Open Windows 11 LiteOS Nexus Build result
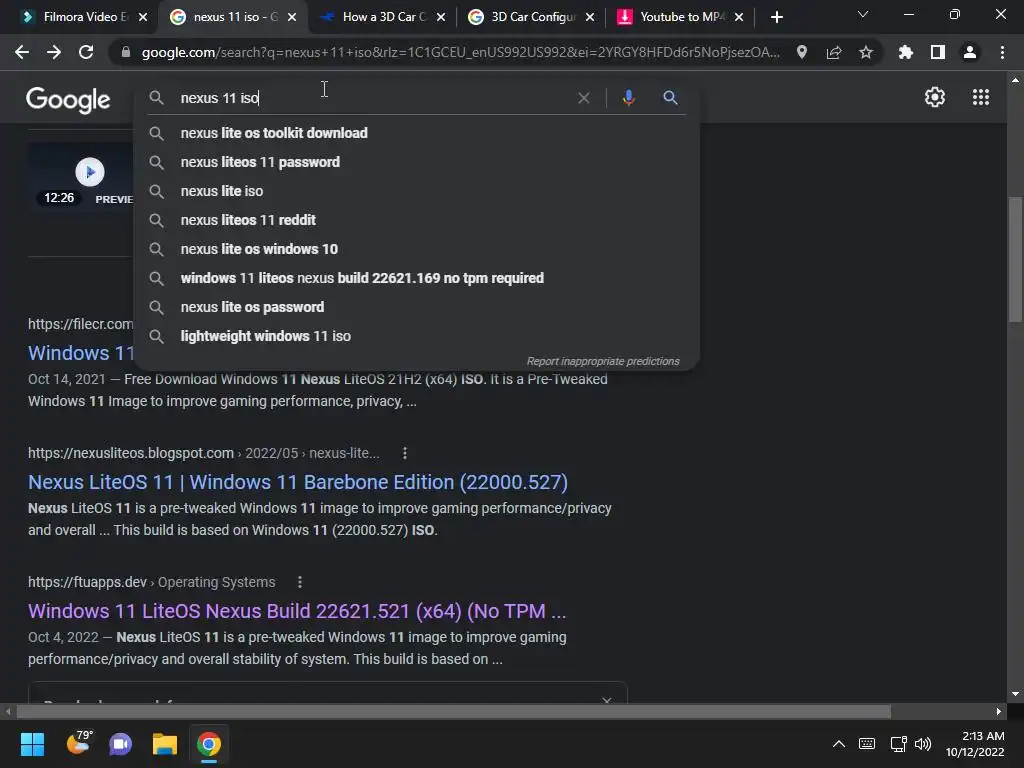This screenshot has width=1024, height=768. 297,611
